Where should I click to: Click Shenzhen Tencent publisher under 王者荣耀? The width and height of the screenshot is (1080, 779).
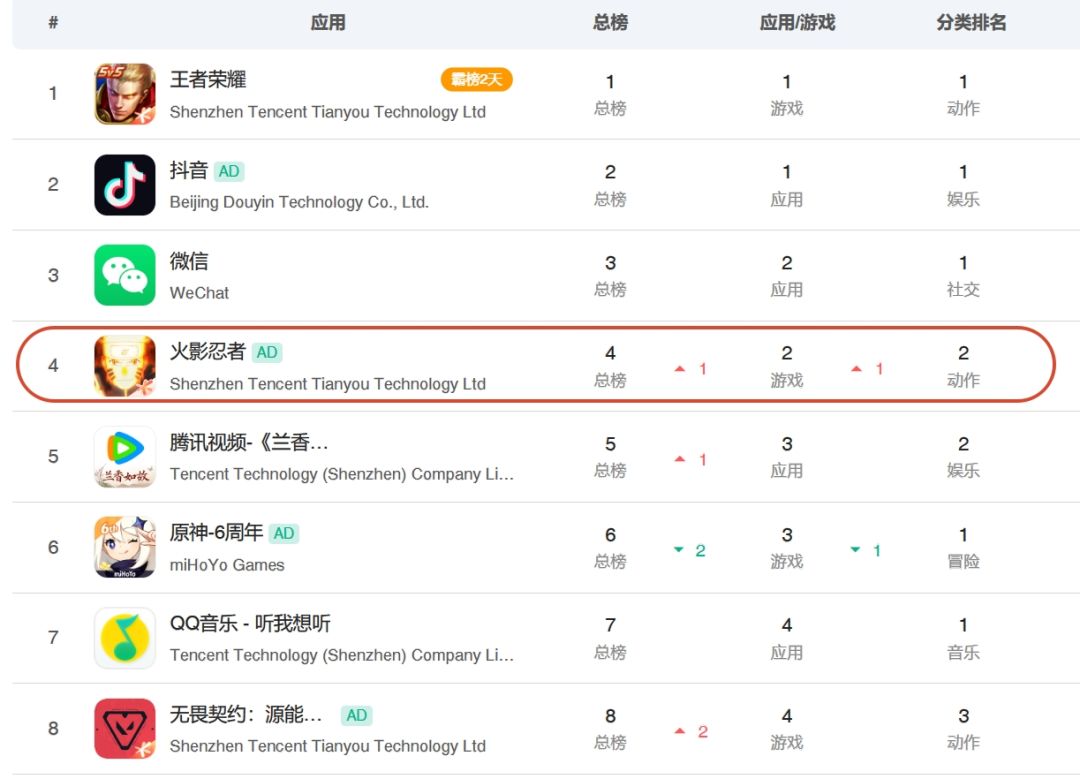click(x=328, y=112)
